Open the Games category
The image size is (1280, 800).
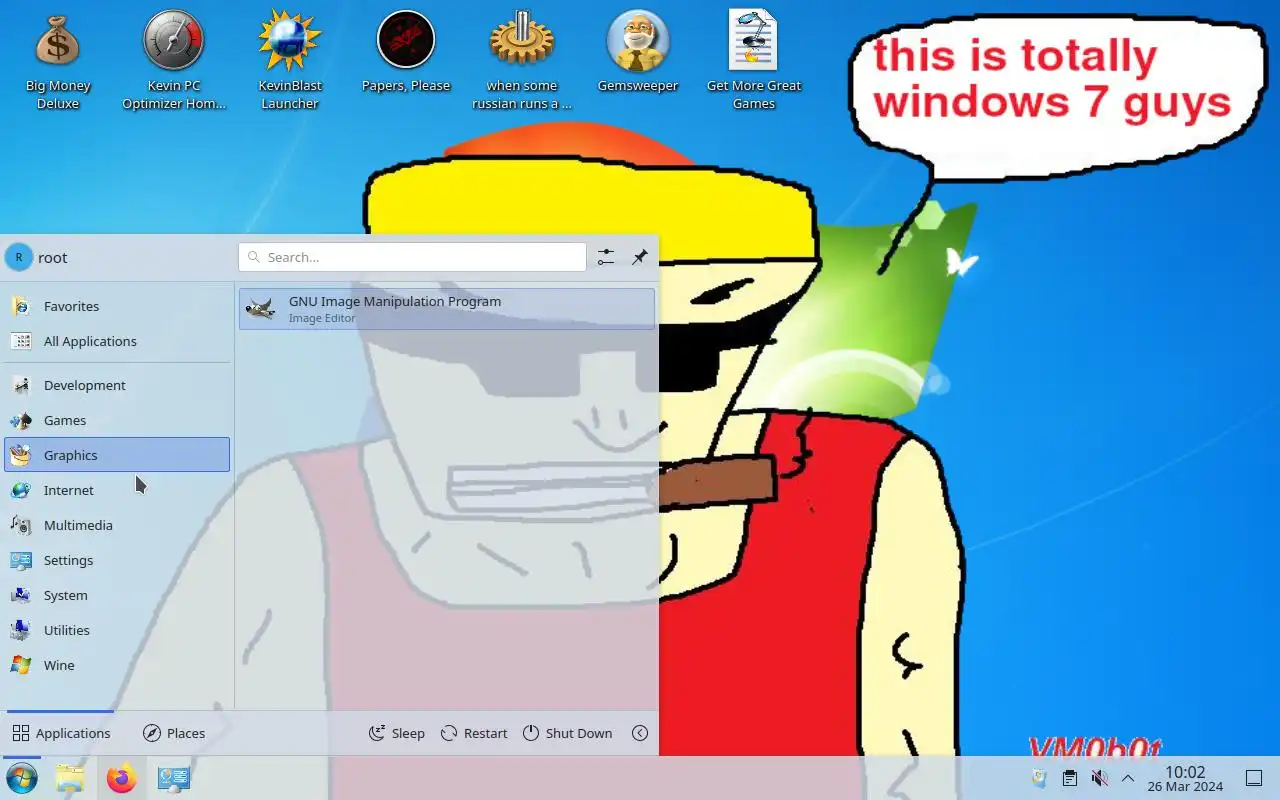point(117,420)
